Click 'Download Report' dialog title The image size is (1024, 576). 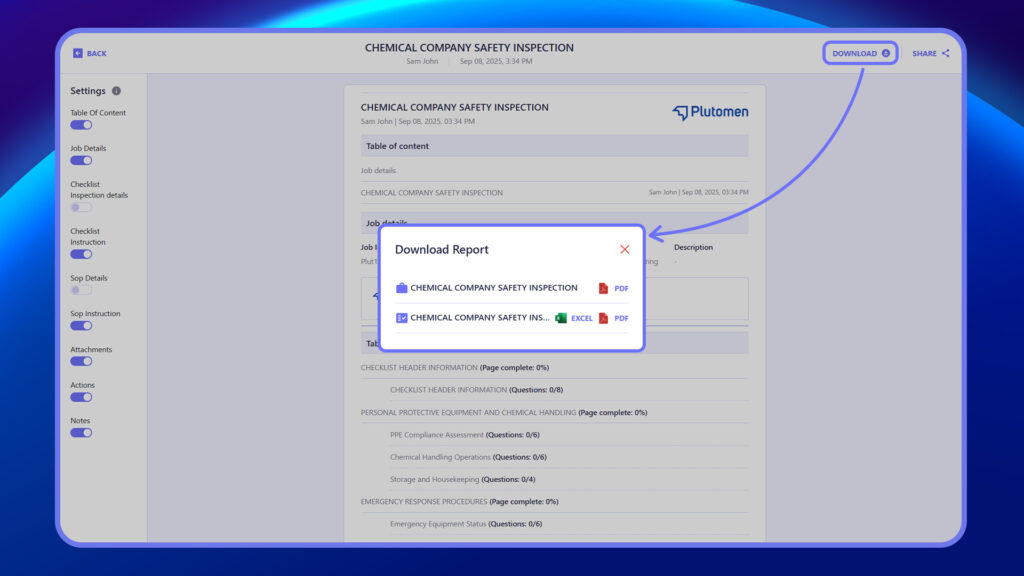pyautogui.click(x=441, y=249)
